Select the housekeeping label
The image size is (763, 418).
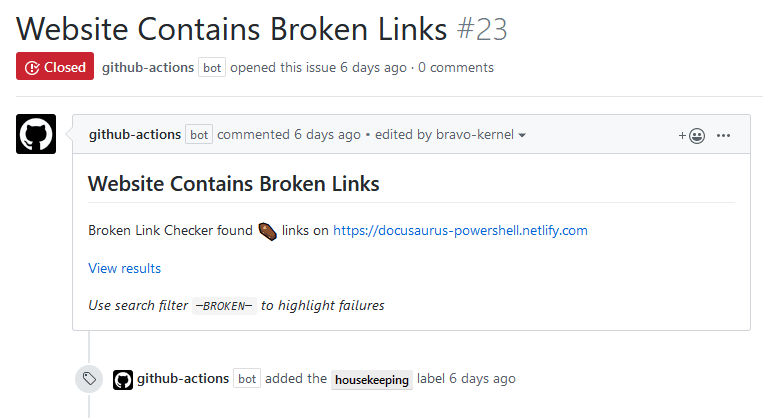[371, 380]
